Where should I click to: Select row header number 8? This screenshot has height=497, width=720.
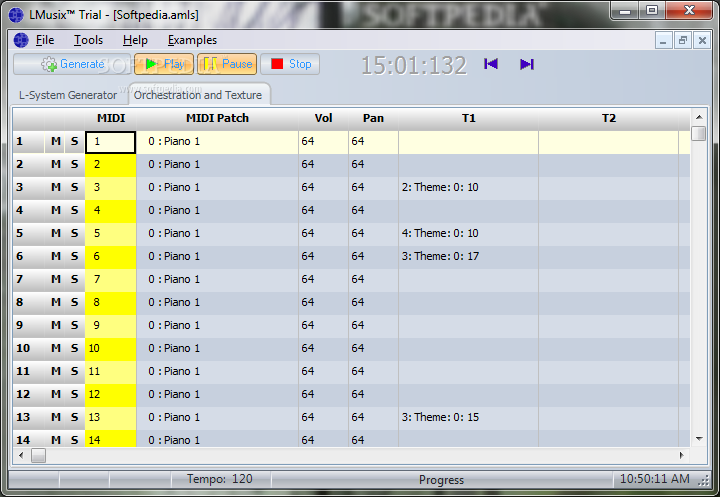click(28, 302)
